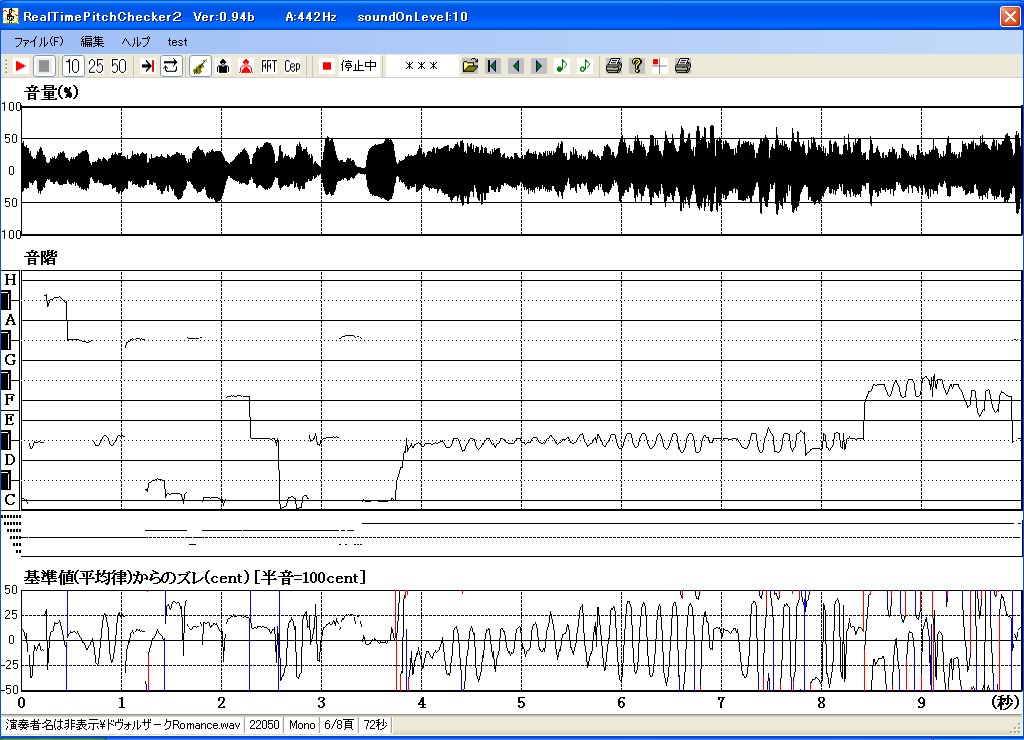The image size is (1024, 740).
Task: Click the gray stop button
Action: (44, 66)
